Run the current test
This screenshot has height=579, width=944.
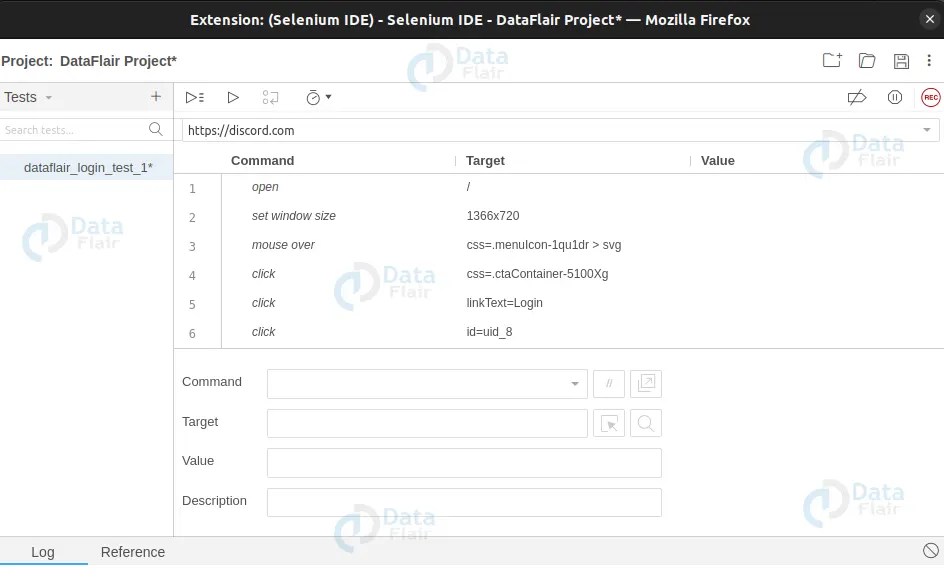[232, 97]
